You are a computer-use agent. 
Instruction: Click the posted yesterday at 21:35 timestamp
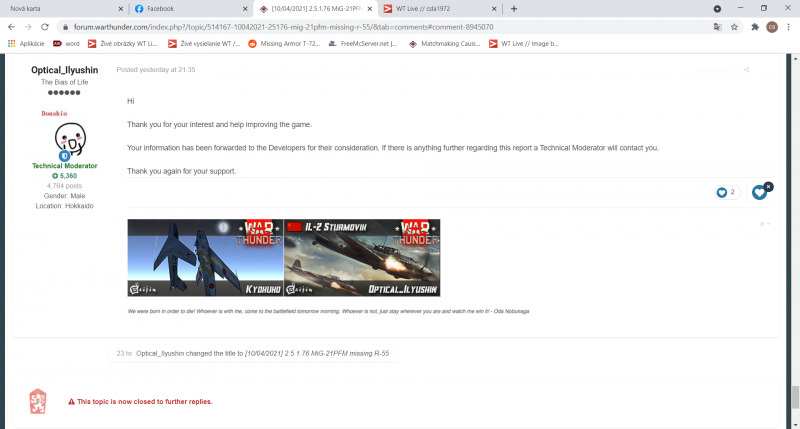click(x=156, y=70)
